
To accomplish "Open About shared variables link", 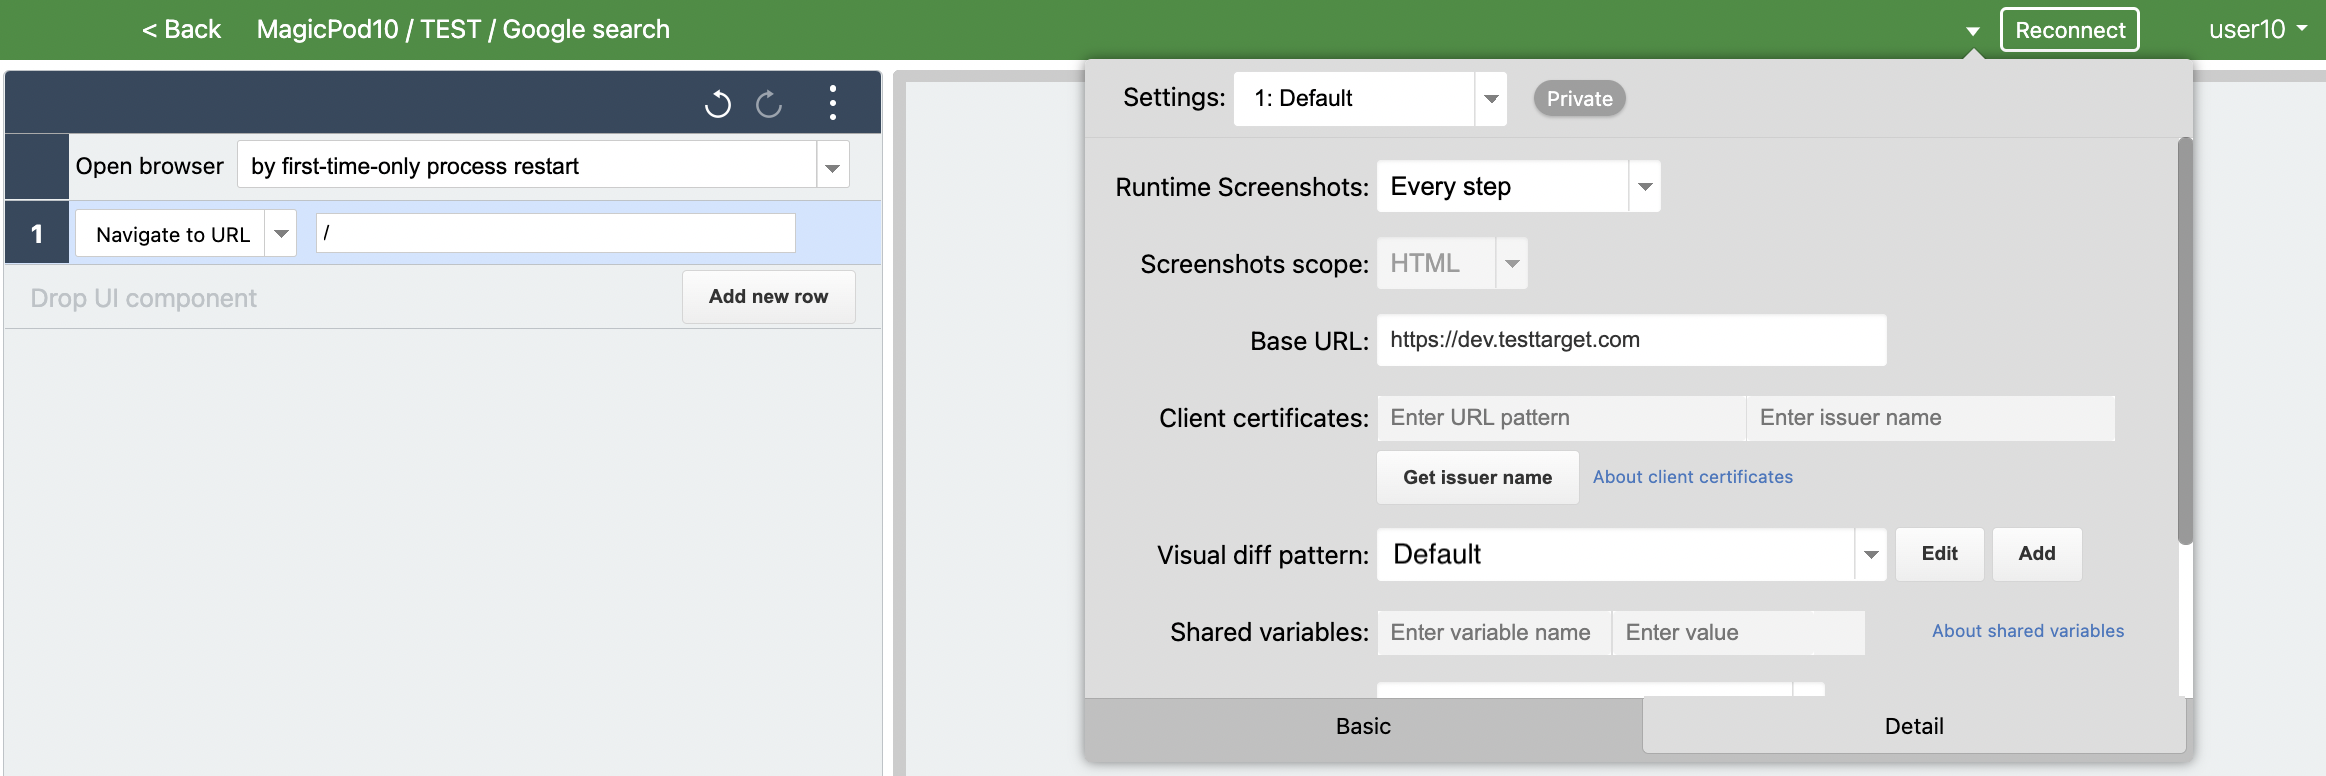I will [2027, 631].
